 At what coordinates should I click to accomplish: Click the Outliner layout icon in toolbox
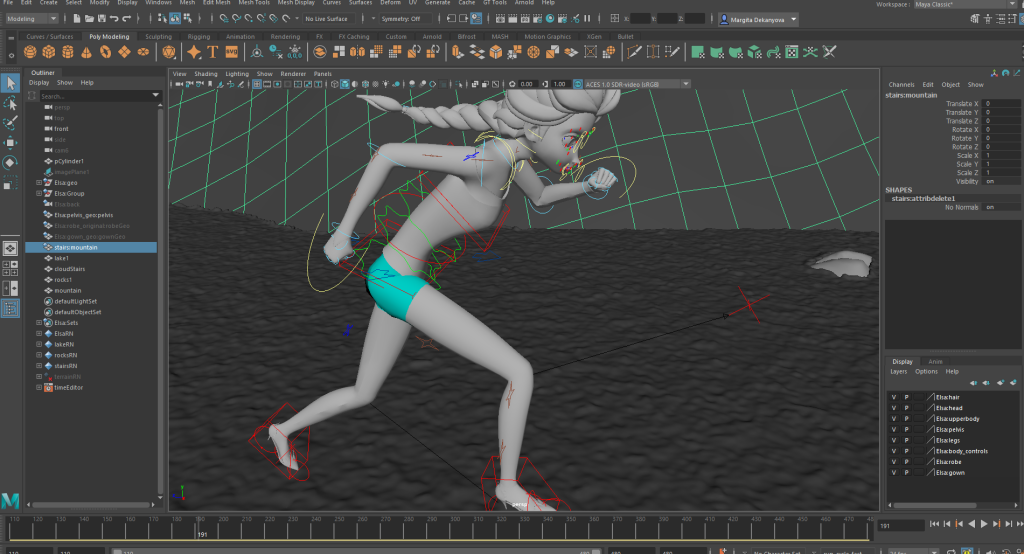(10, 308)
